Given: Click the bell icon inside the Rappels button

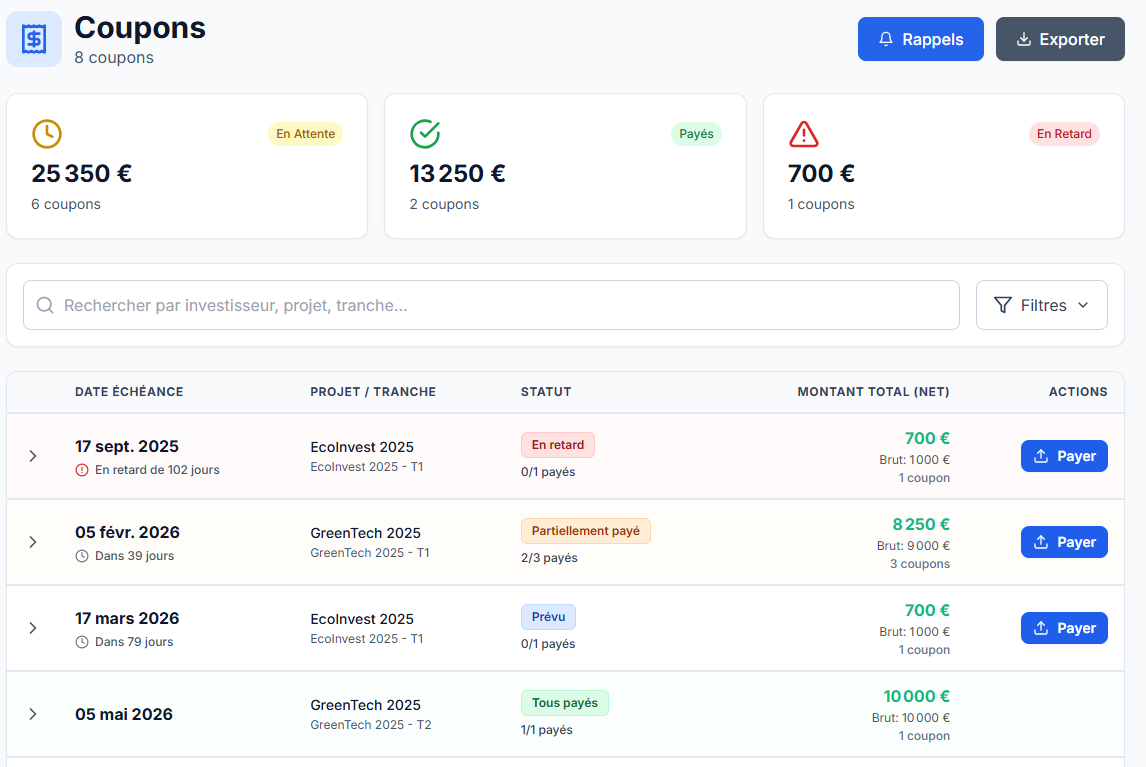Looking at the screenshot, I should pyautogui.click(x=888, y=38).
